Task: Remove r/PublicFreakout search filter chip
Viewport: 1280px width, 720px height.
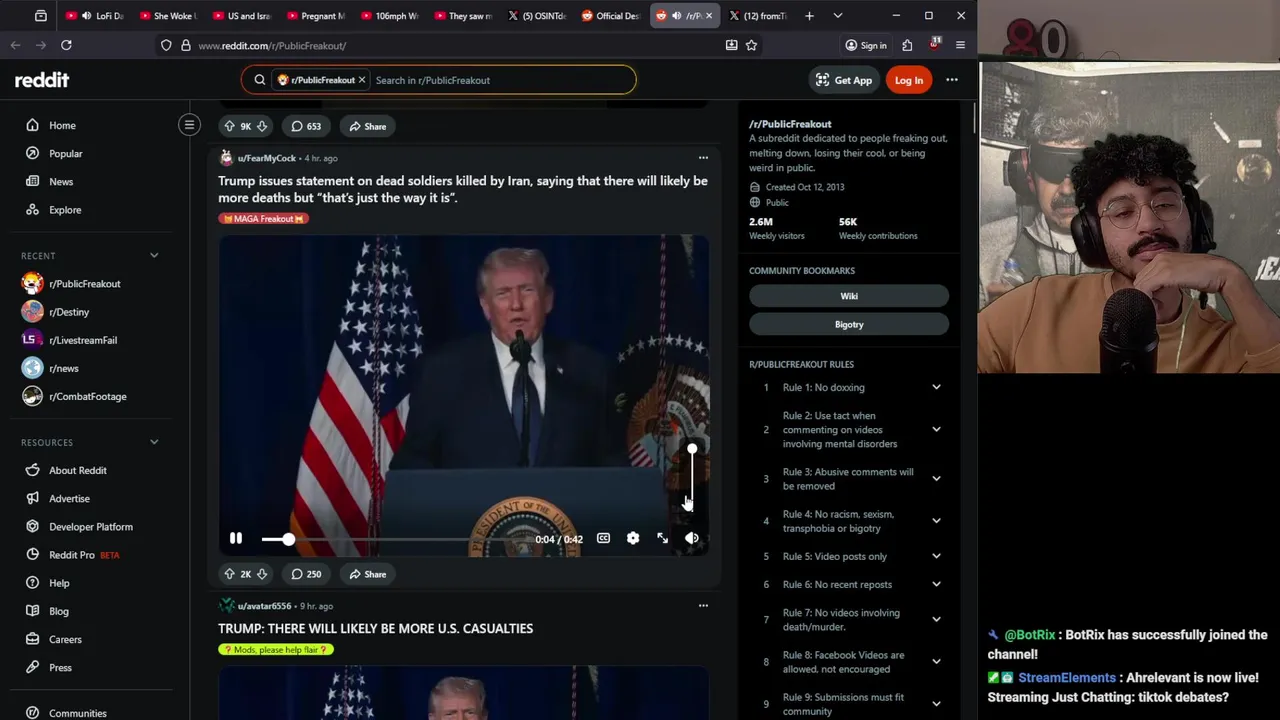Action: pos(362,80)
